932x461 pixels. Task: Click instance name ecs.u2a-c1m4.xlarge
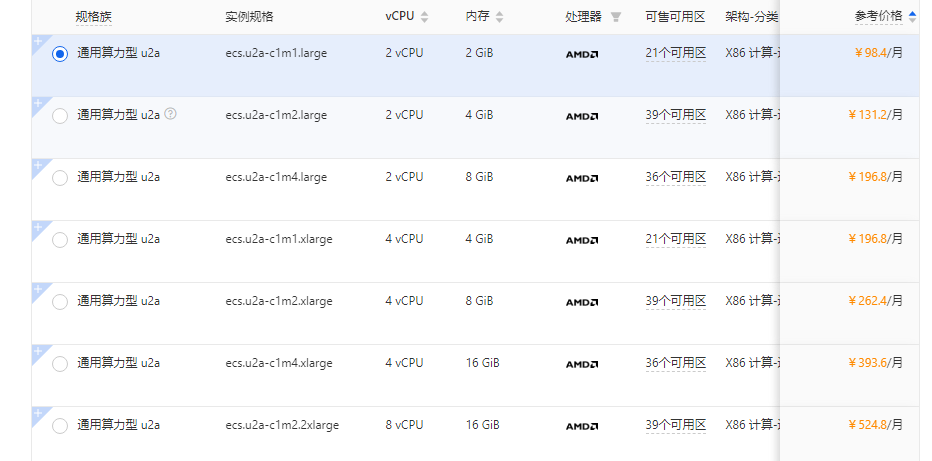pyautogui.click(x=279, y=363)
